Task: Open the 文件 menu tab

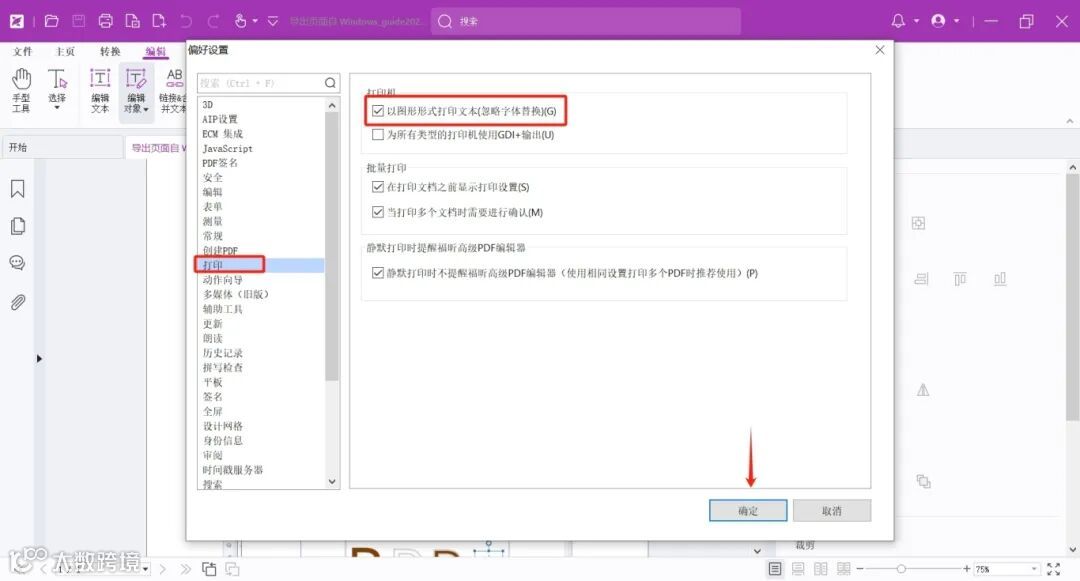Action: click(x=23, y=52)
